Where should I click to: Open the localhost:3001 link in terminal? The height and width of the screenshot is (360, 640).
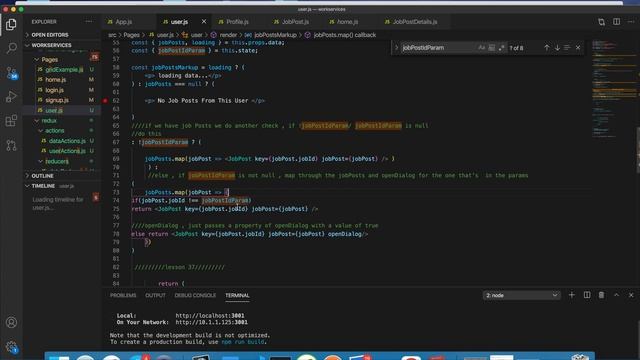(x=210, y=316)
